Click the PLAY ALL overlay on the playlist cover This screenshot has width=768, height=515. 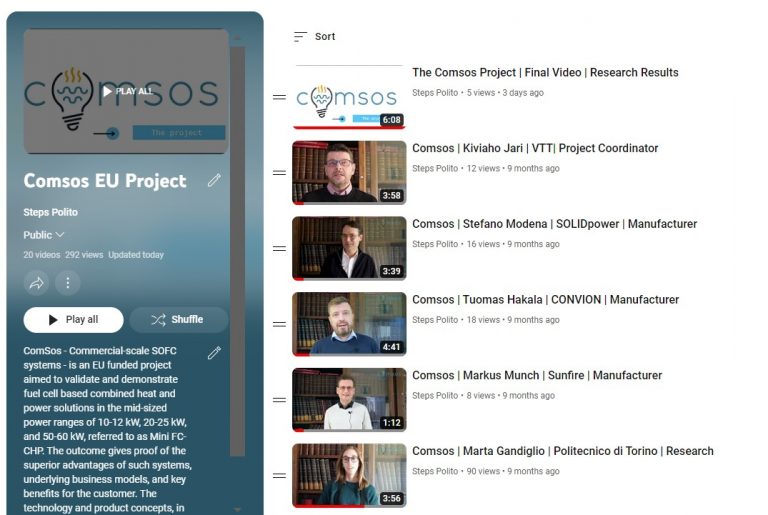pyautogui.click(x=127, y=91)
